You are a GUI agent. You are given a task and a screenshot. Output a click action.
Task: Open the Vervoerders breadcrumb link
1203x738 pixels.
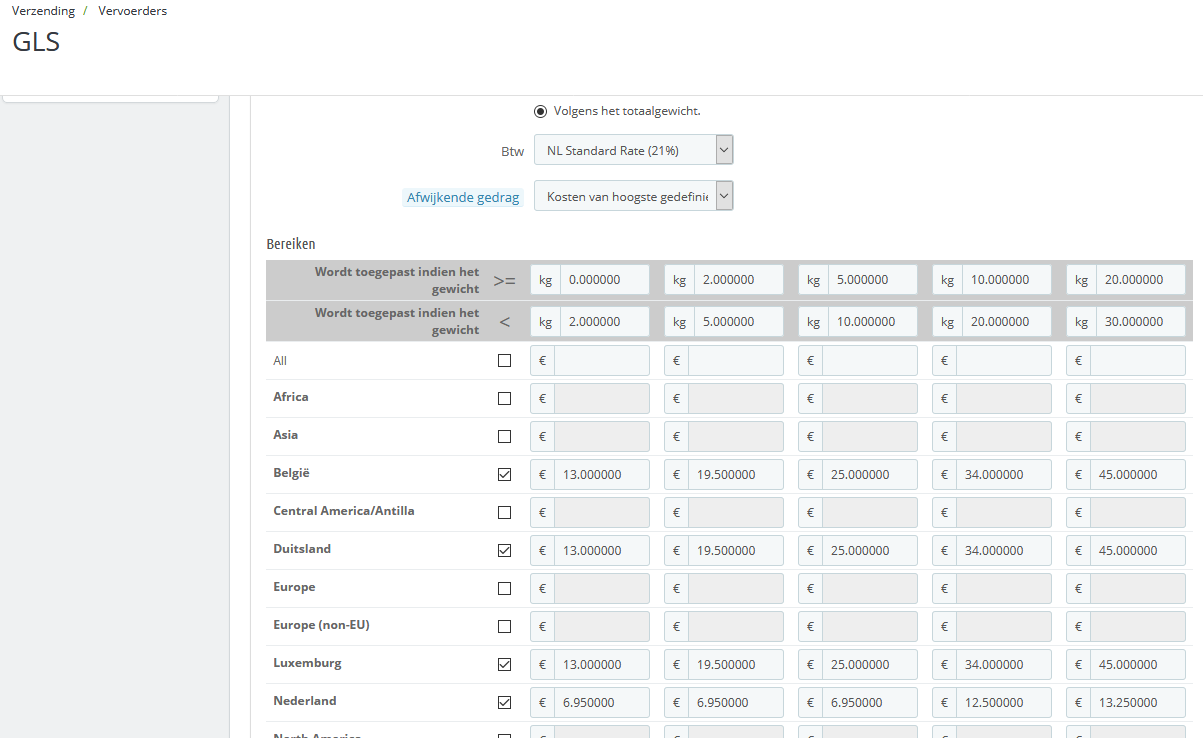point(133,11)
